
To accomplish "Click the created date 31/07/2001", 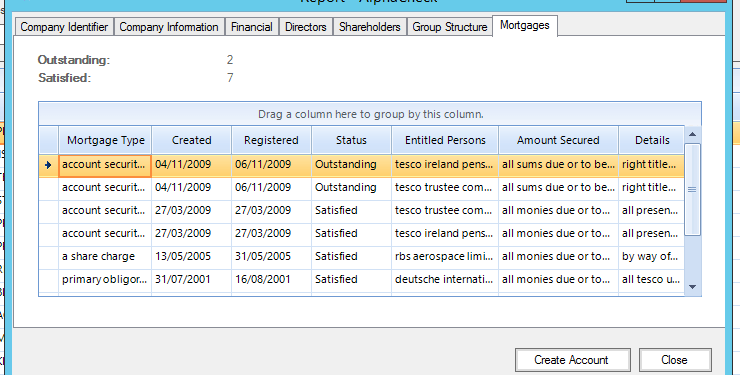I will pos(191,280).
